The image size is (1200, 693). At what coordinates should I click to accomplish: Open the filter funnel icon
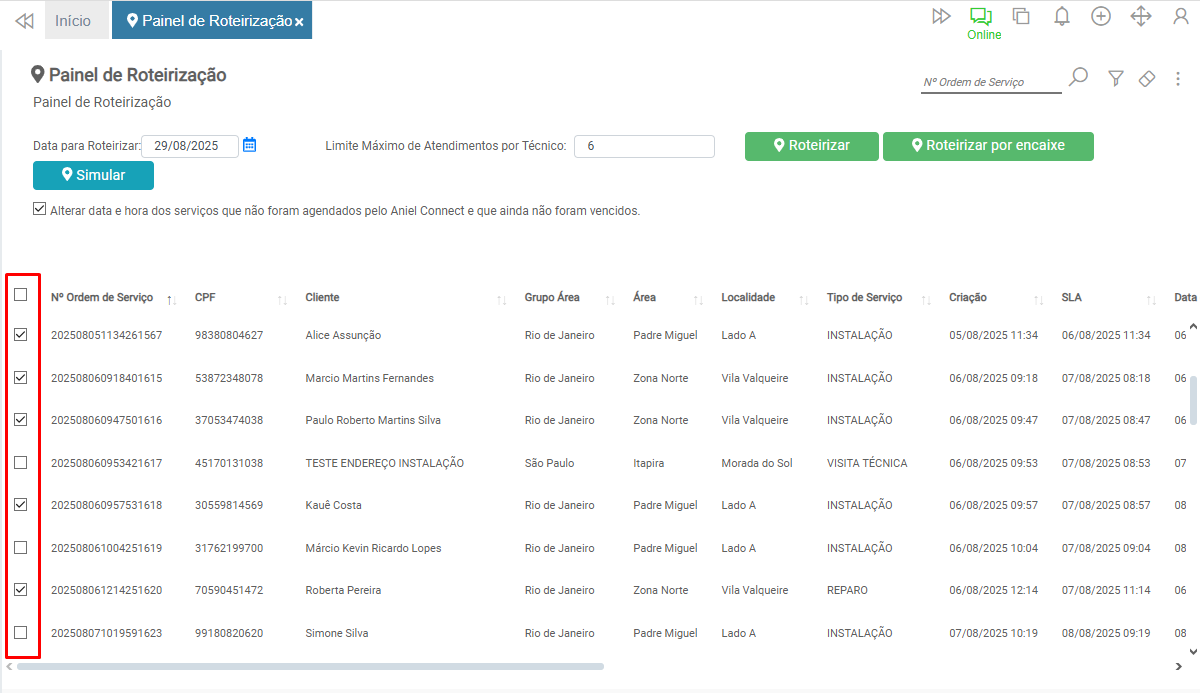pyautogui.click(x=1116, y=78)
